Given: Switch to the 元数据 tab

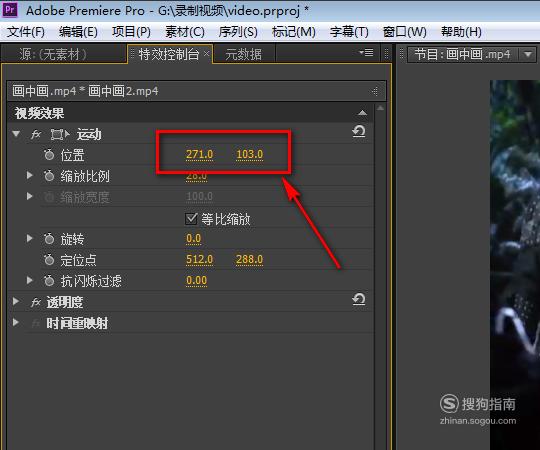Looking at the screenshot, I should click(x=243, y=54).
